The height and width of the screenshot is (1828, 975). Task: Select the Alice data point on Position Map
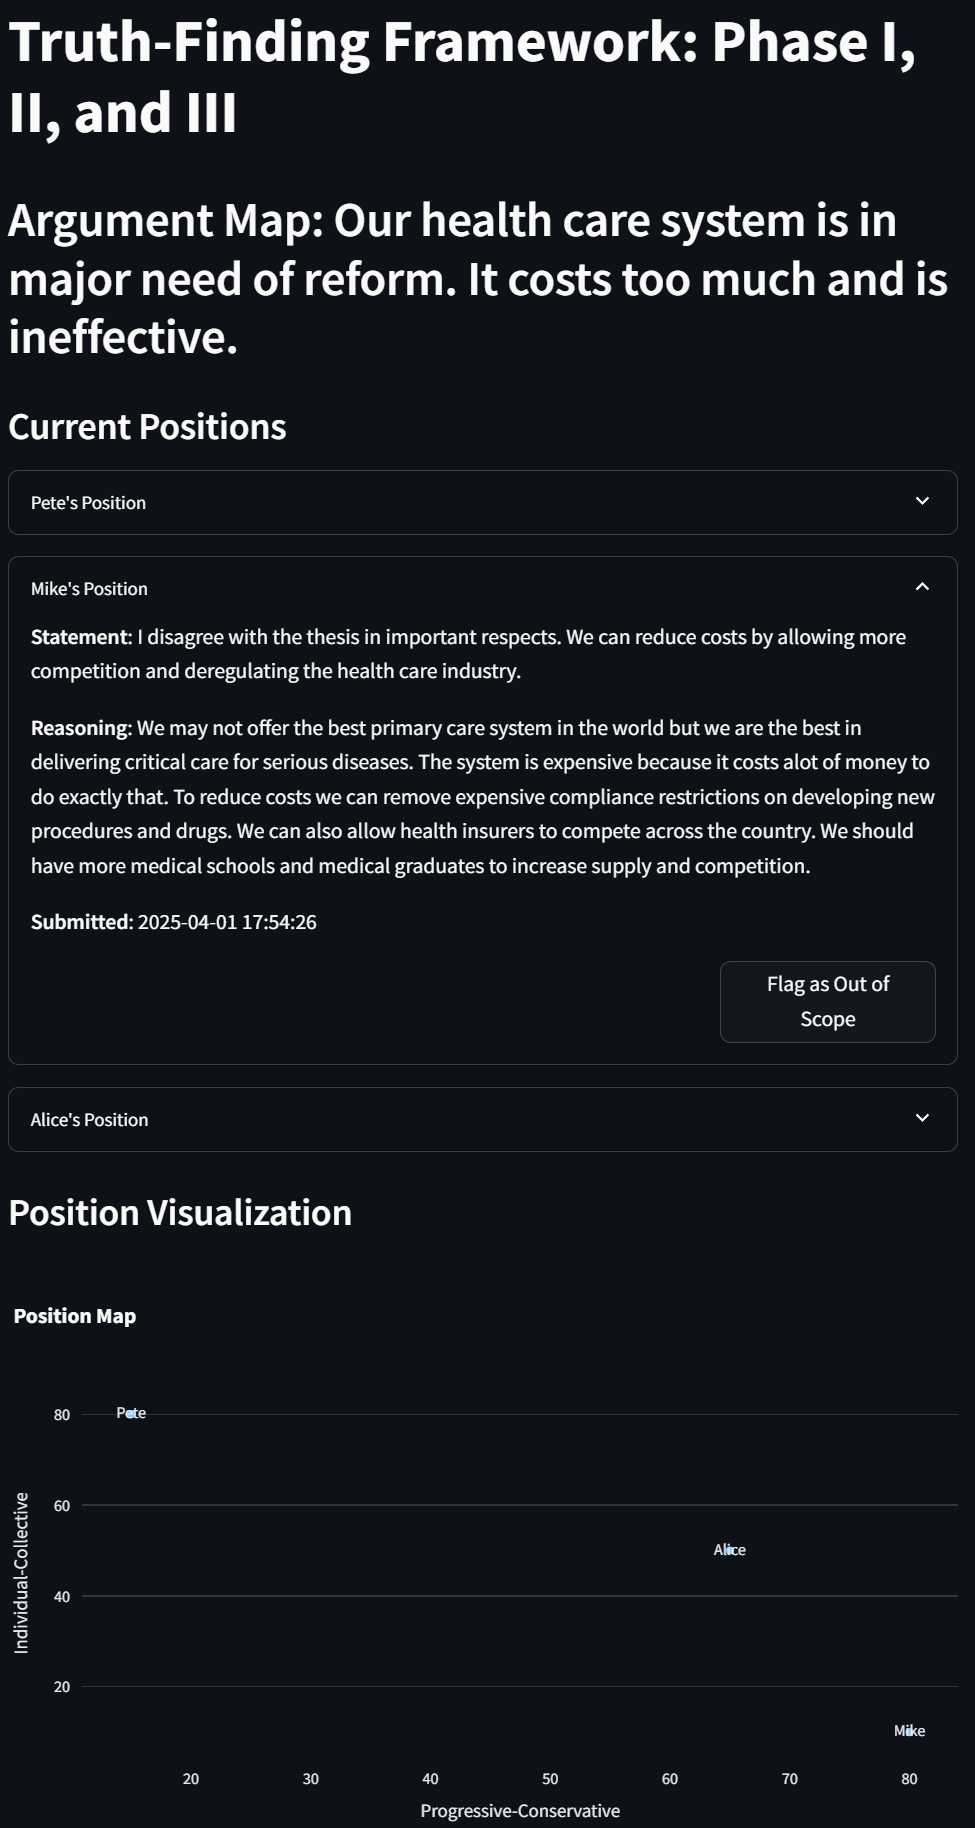pyautogui.click(x=729, y=1550)
